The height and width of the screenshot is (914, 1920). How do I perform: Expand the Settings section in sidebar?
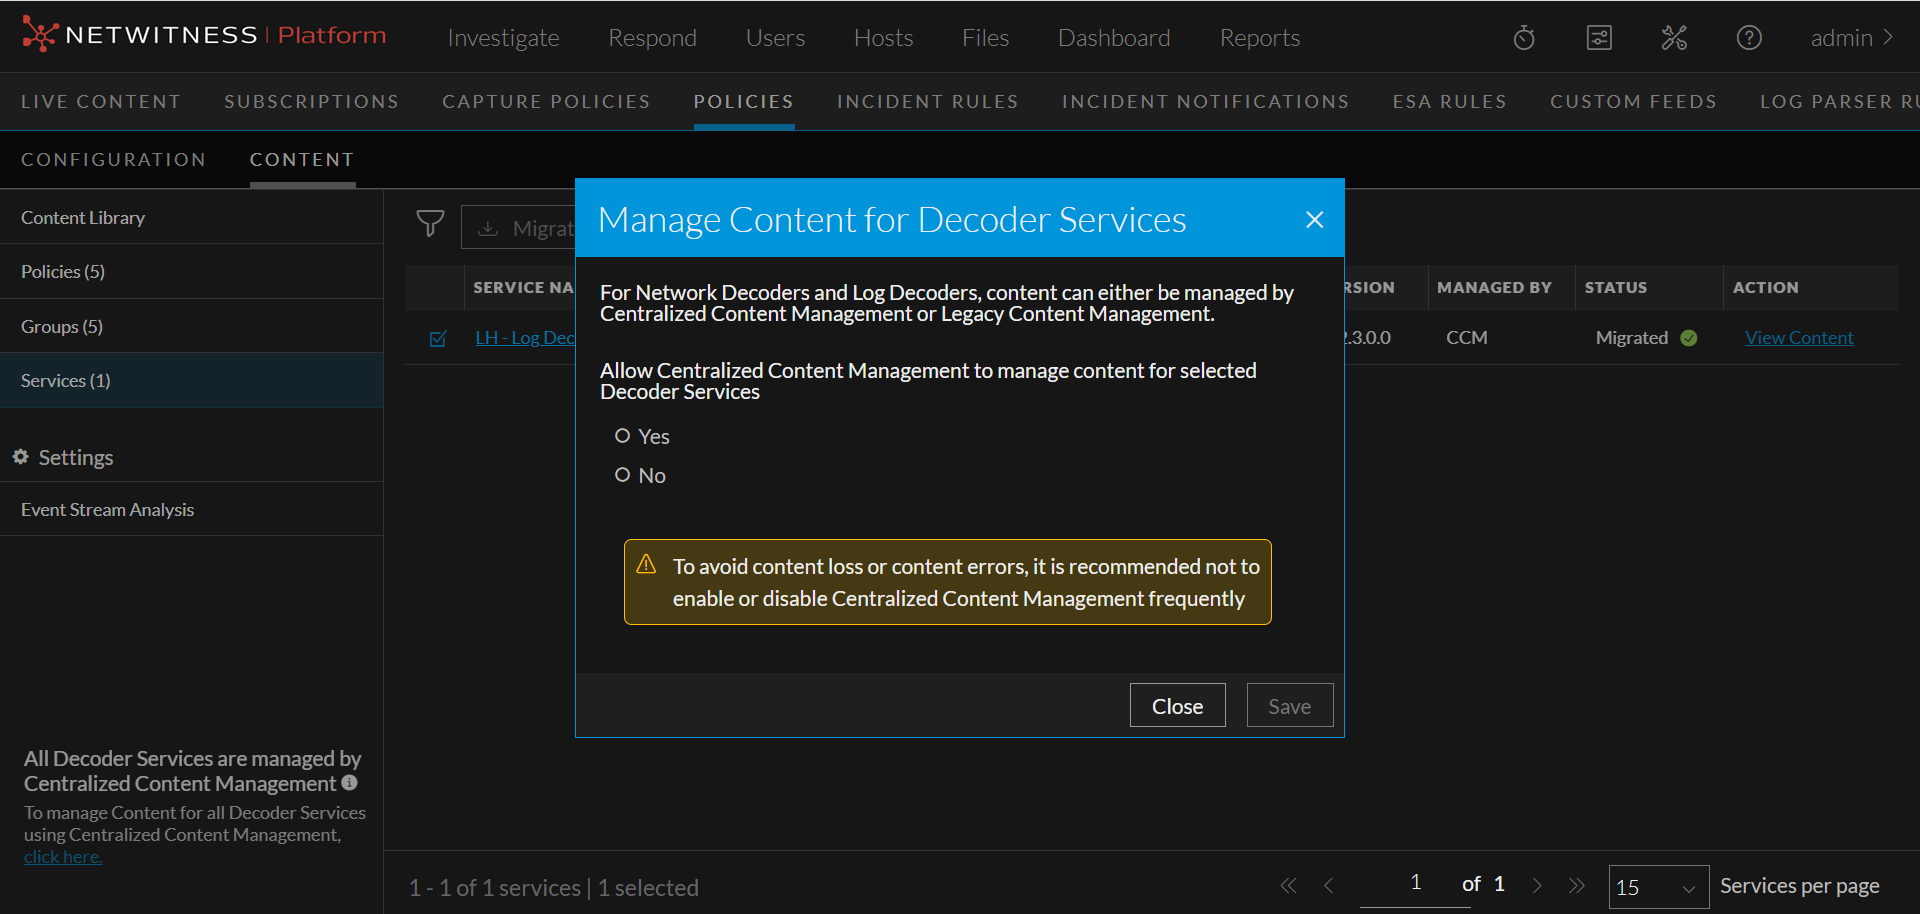tap(75, 457)
